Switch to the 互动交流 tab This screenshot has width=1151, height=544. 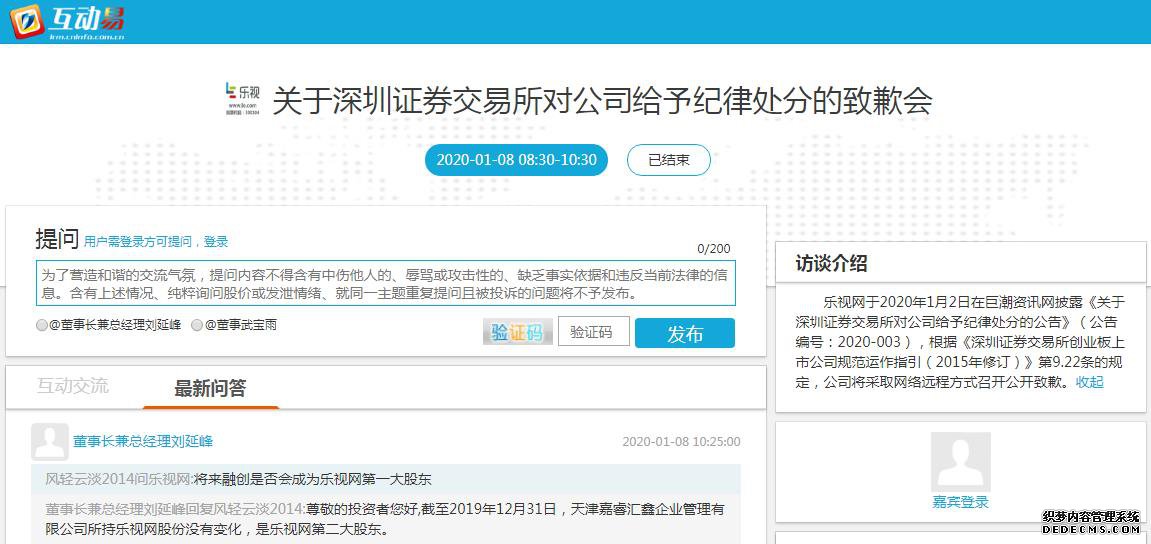[x=73, y=386]
